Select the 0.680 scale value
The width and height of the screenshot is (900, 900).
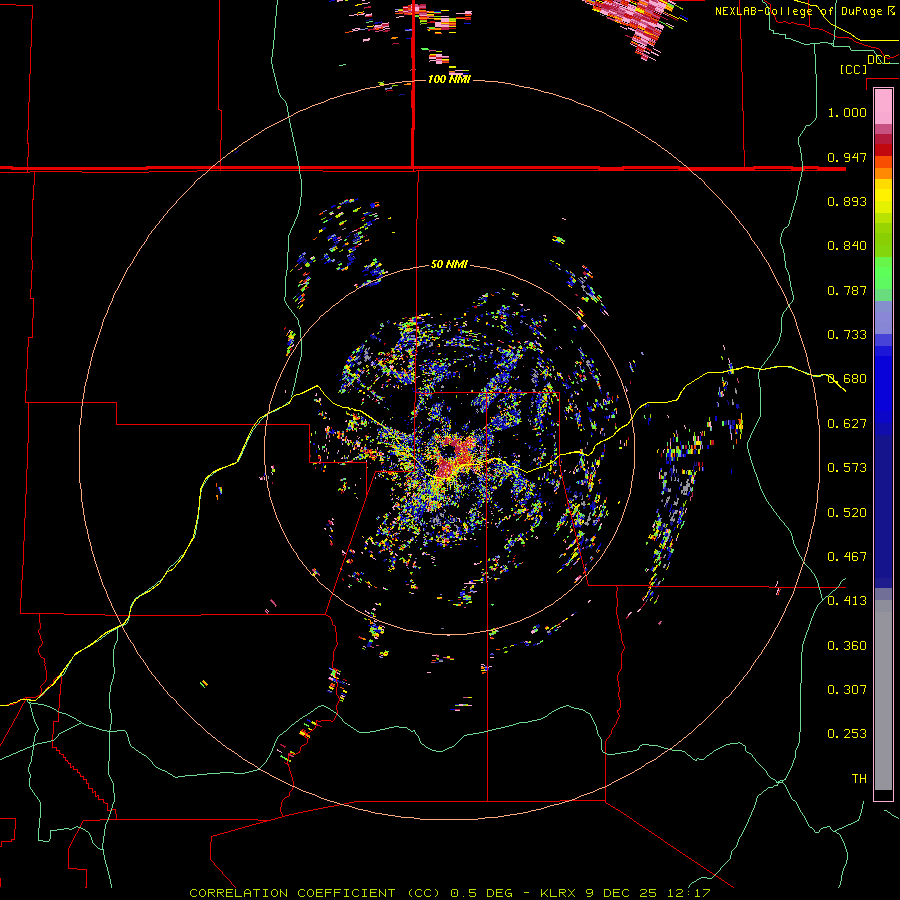847,379
